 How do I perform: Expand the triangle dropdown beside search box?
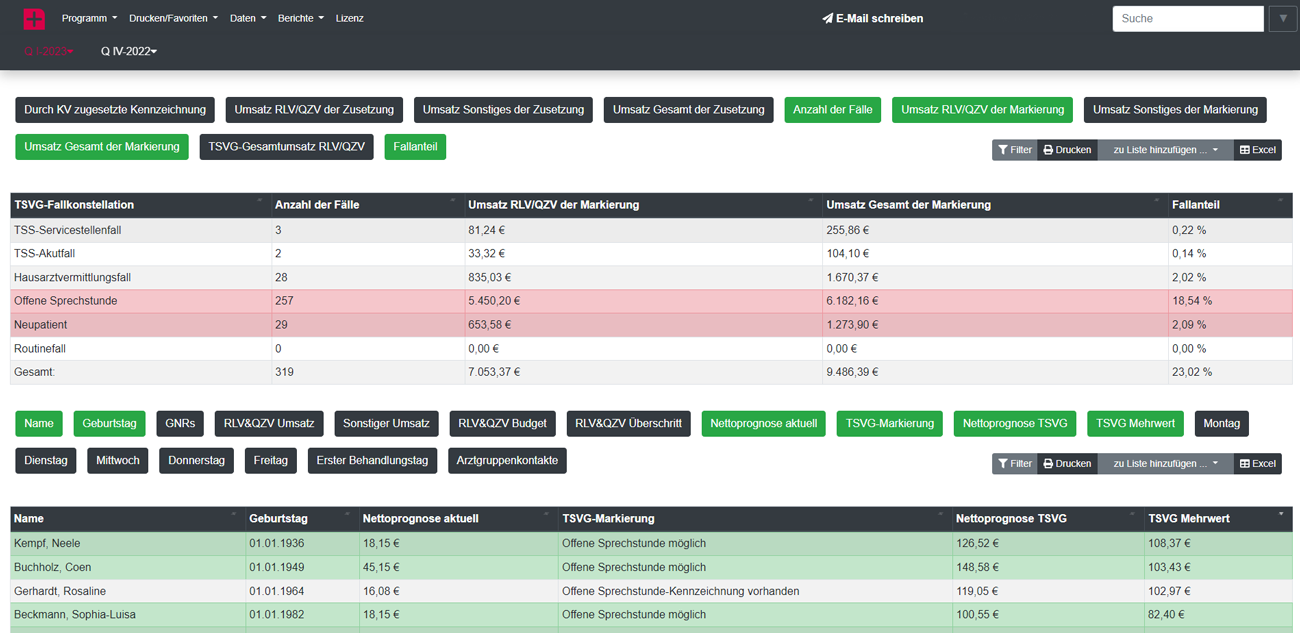click(1282, 19)
